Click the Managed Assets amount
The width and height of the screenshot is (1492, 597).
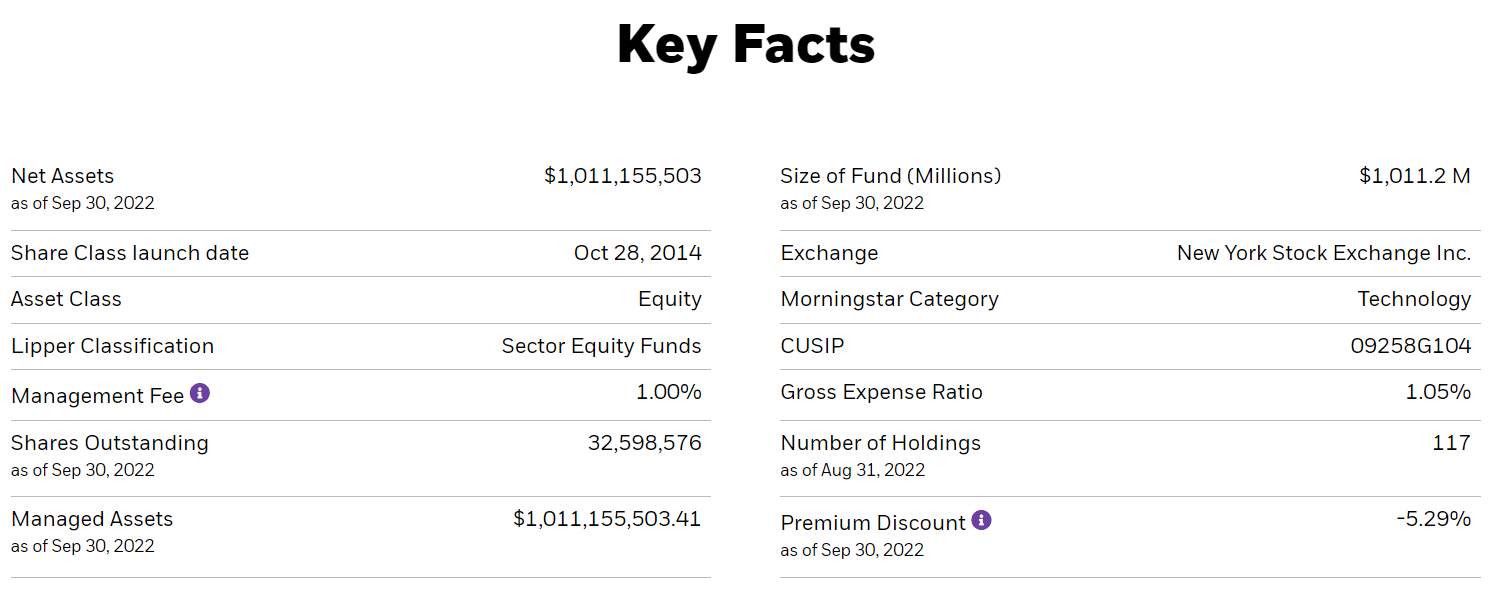tap(606, 519)
